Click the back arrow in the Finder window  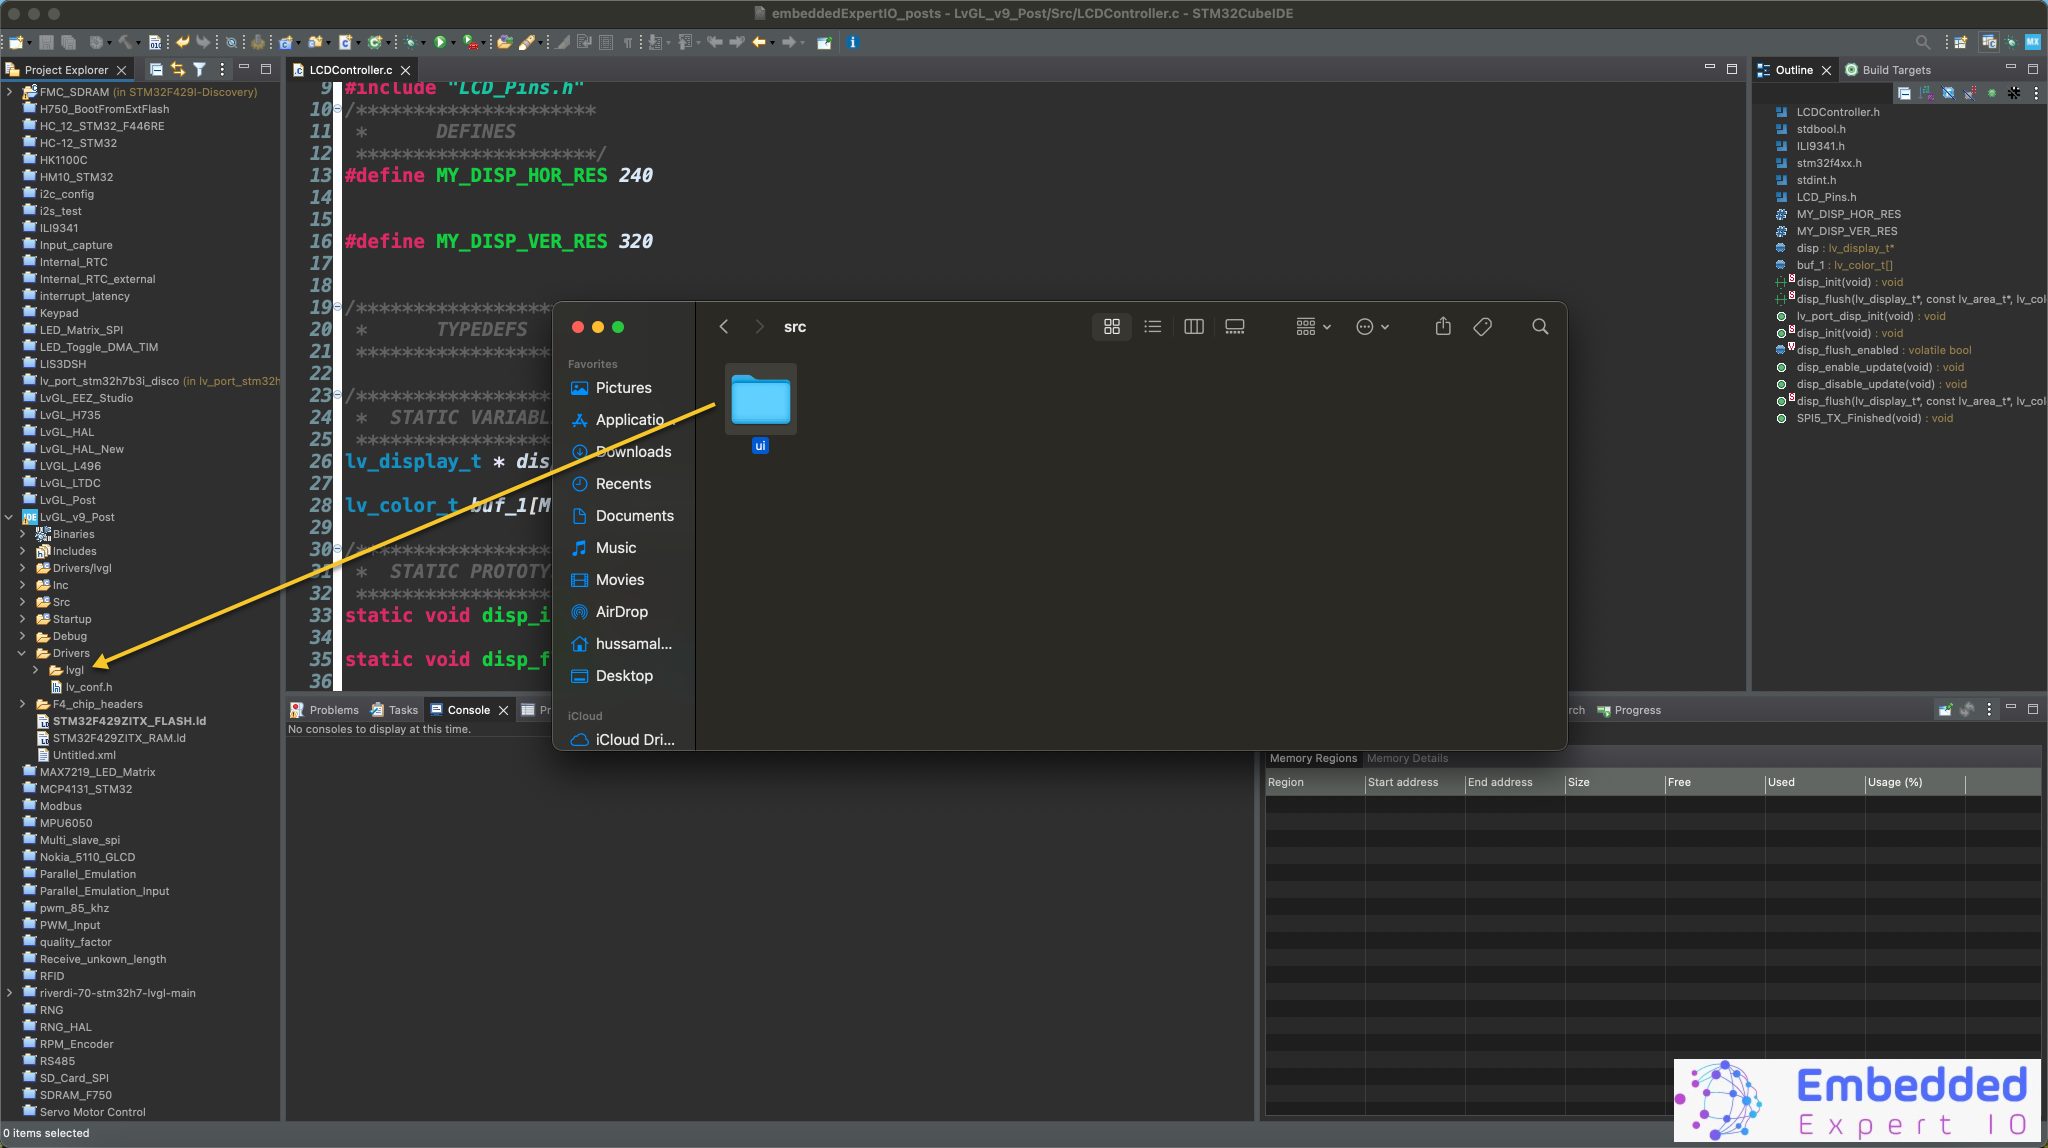[x=723, y=326]
